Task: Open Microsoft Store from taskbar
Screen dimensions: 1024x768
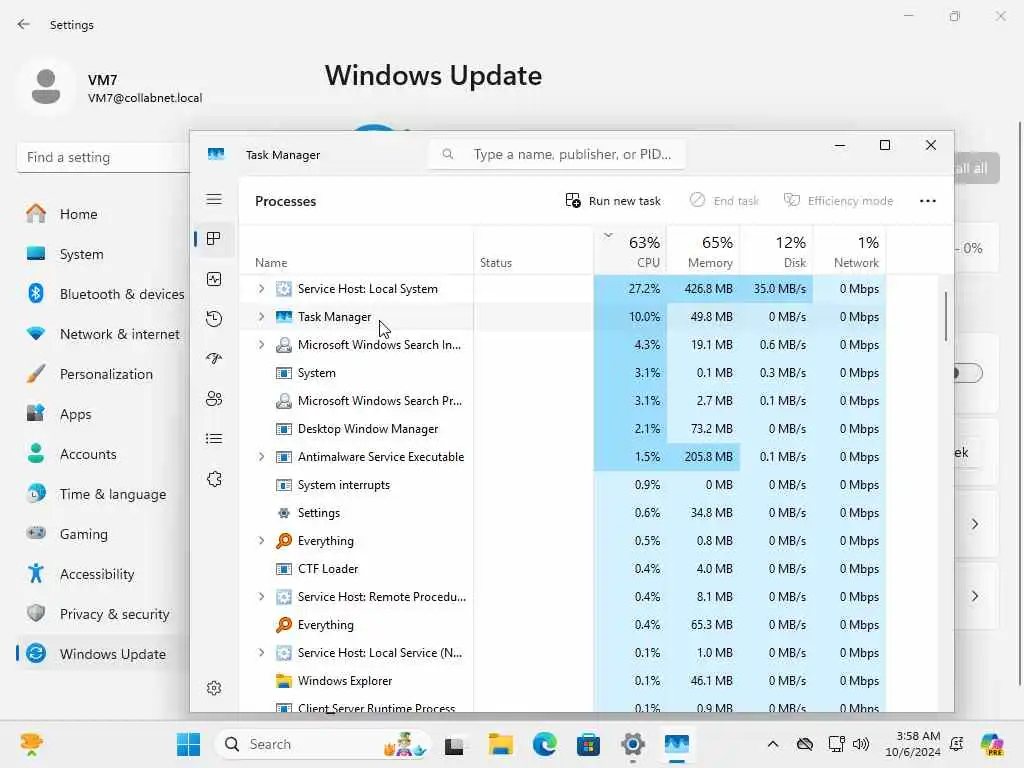Action: 588,744
